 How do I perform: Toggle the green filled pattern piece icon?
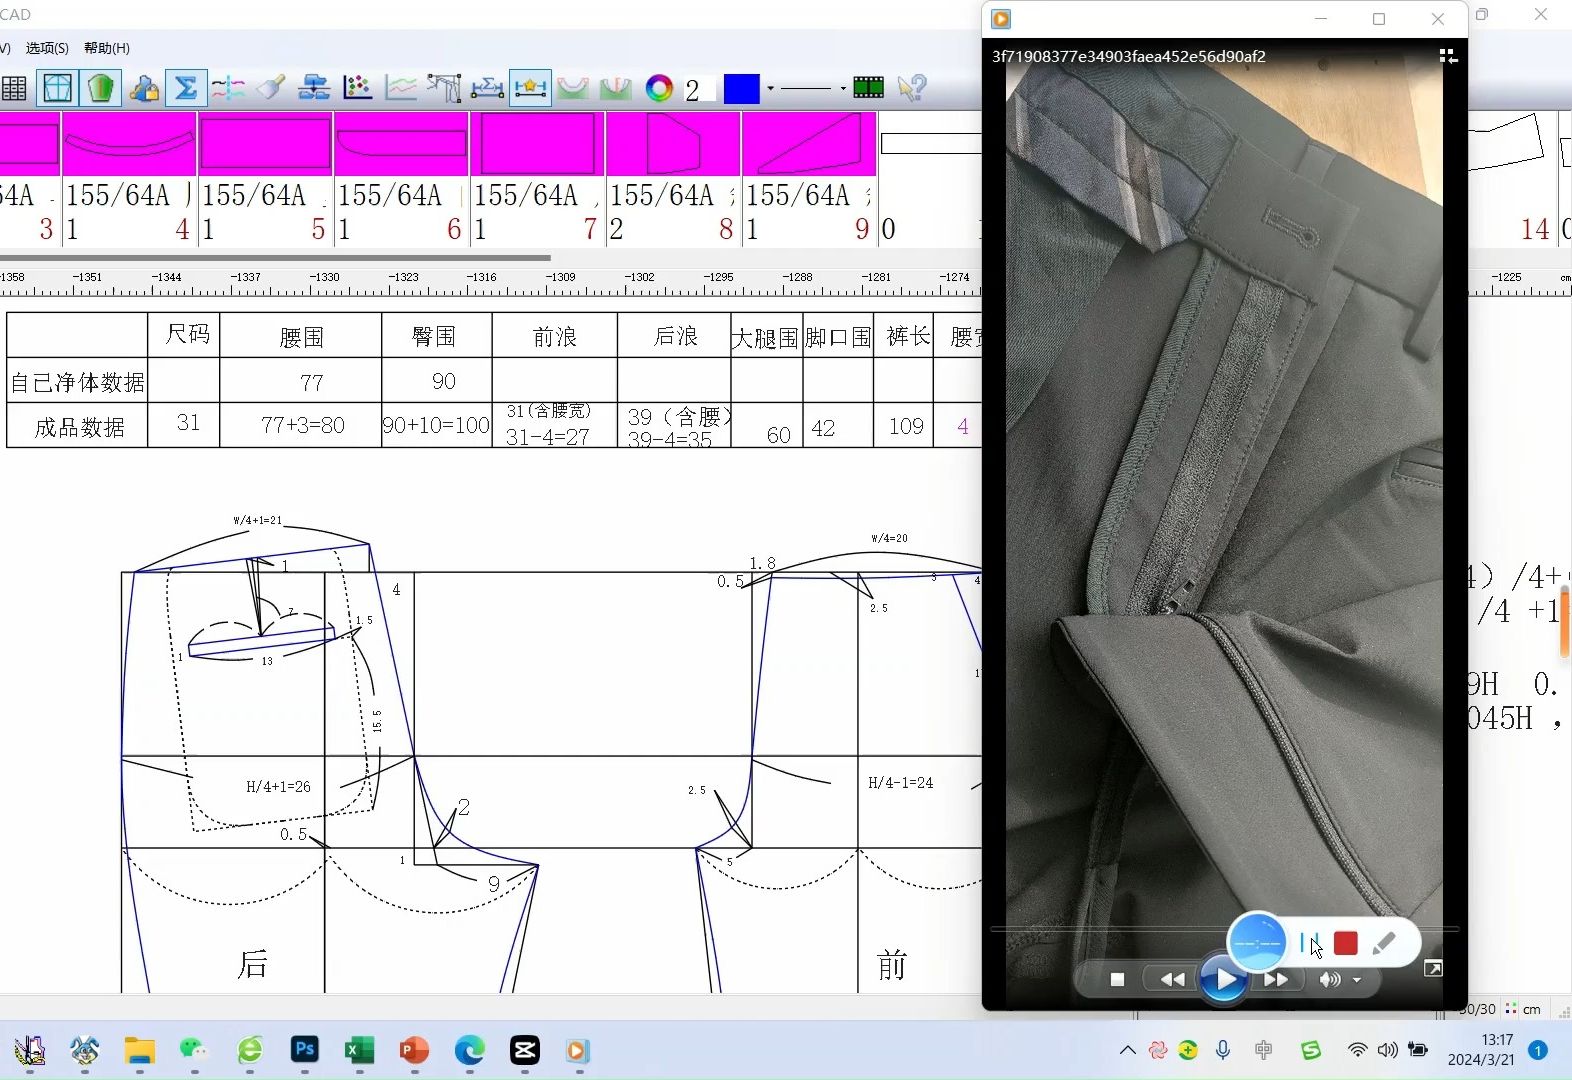101,88
